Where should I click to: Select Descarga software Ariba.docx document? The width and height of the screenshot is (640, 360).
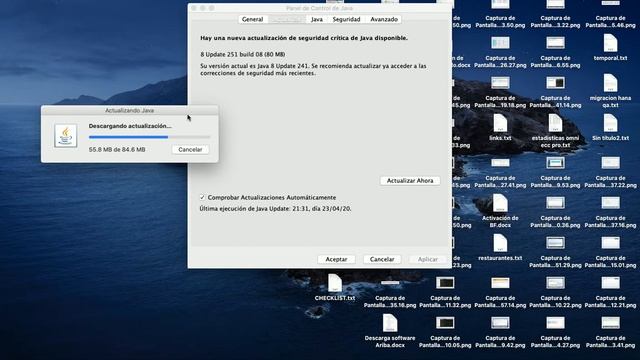pyautogui.click(x=390, y=324)
